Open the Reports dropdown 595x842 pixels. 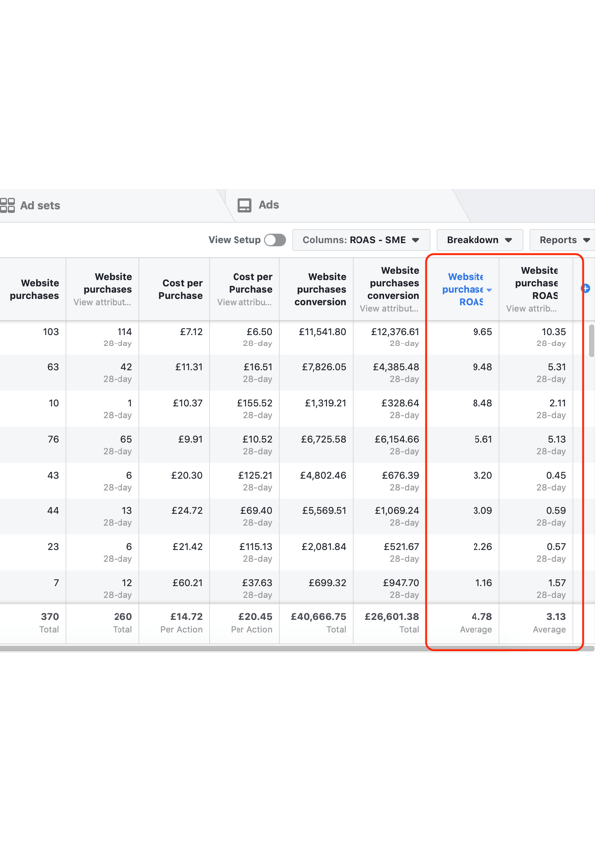click(x=565, y=240)
